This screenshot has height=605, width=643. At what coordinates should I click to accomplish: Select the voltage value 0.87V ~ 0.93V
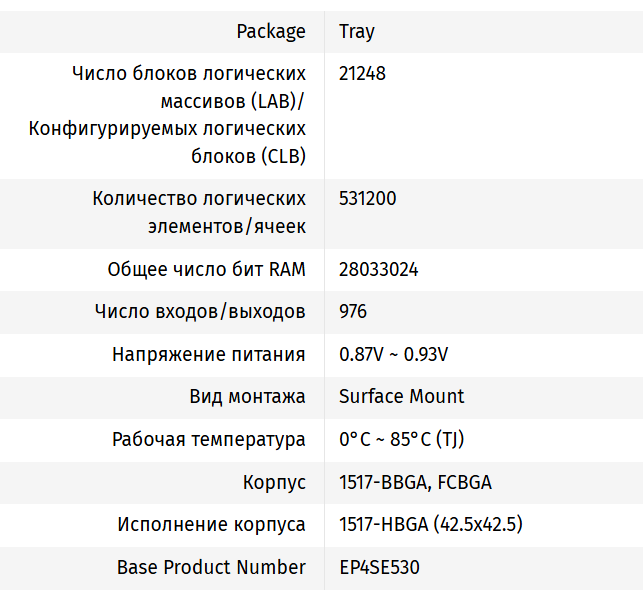(393, 354)
